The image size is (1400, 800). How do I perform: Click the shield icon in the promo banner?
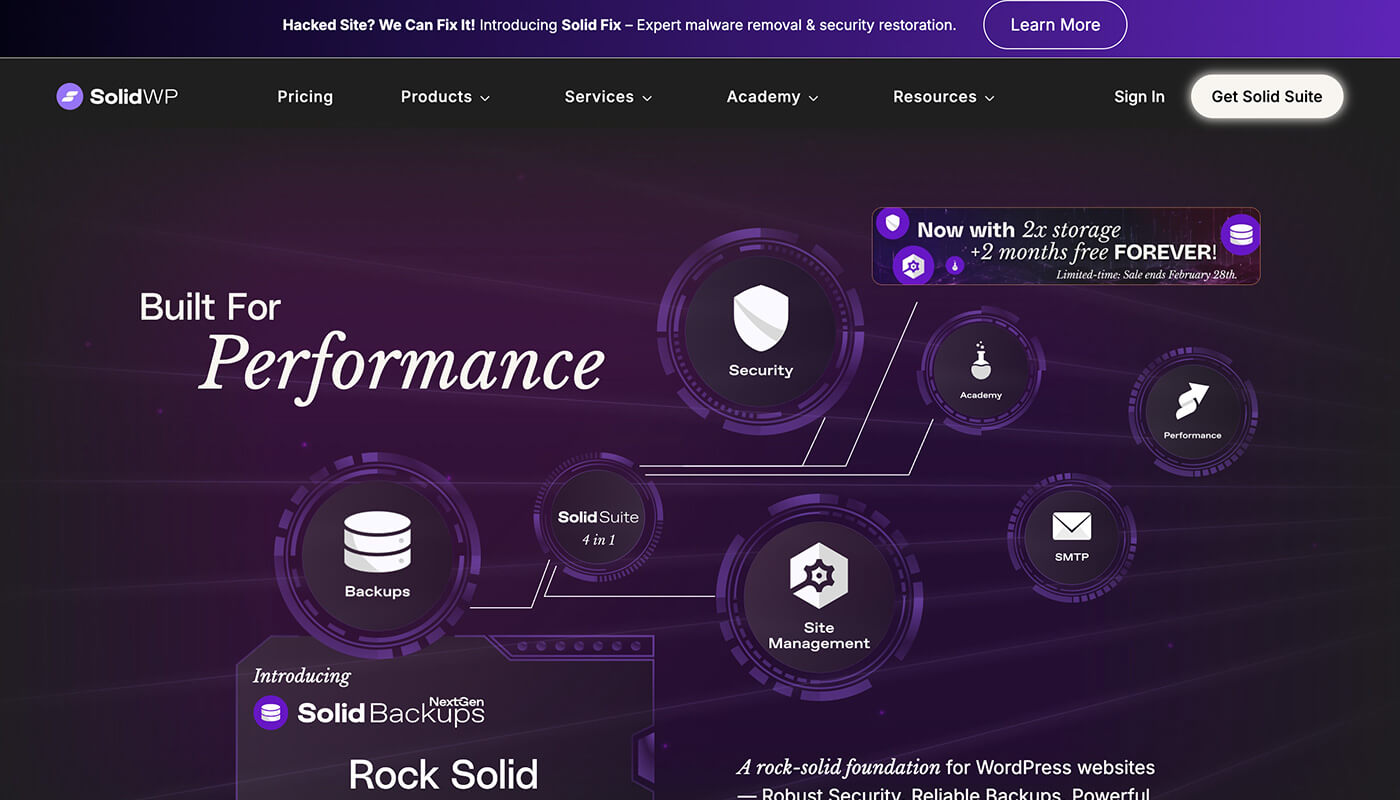click(892, 223)
